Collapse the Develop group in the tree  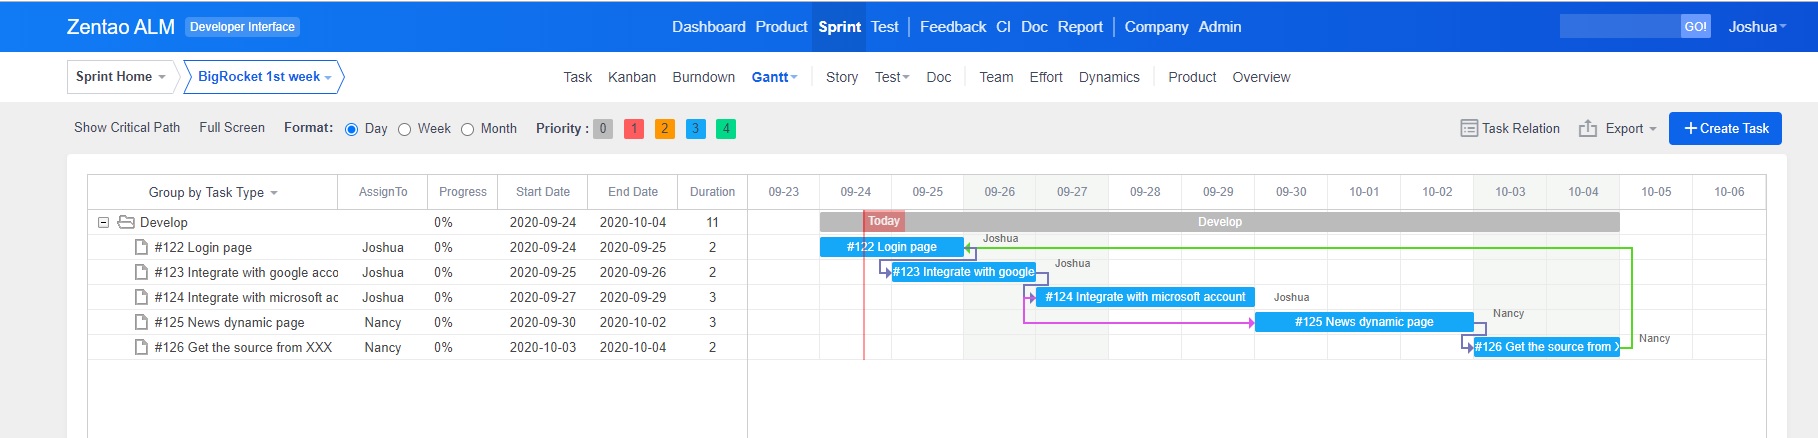103,222
